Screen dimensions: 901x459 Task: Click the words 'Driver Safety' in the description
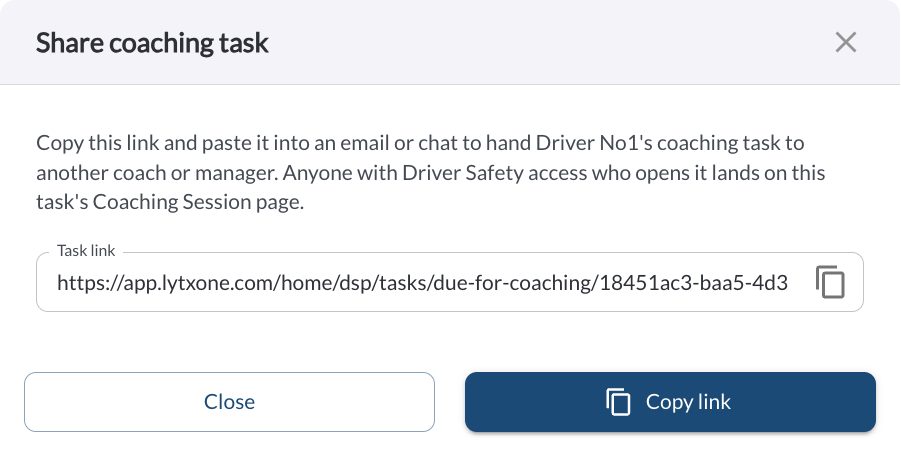click(x=463, y=173)
